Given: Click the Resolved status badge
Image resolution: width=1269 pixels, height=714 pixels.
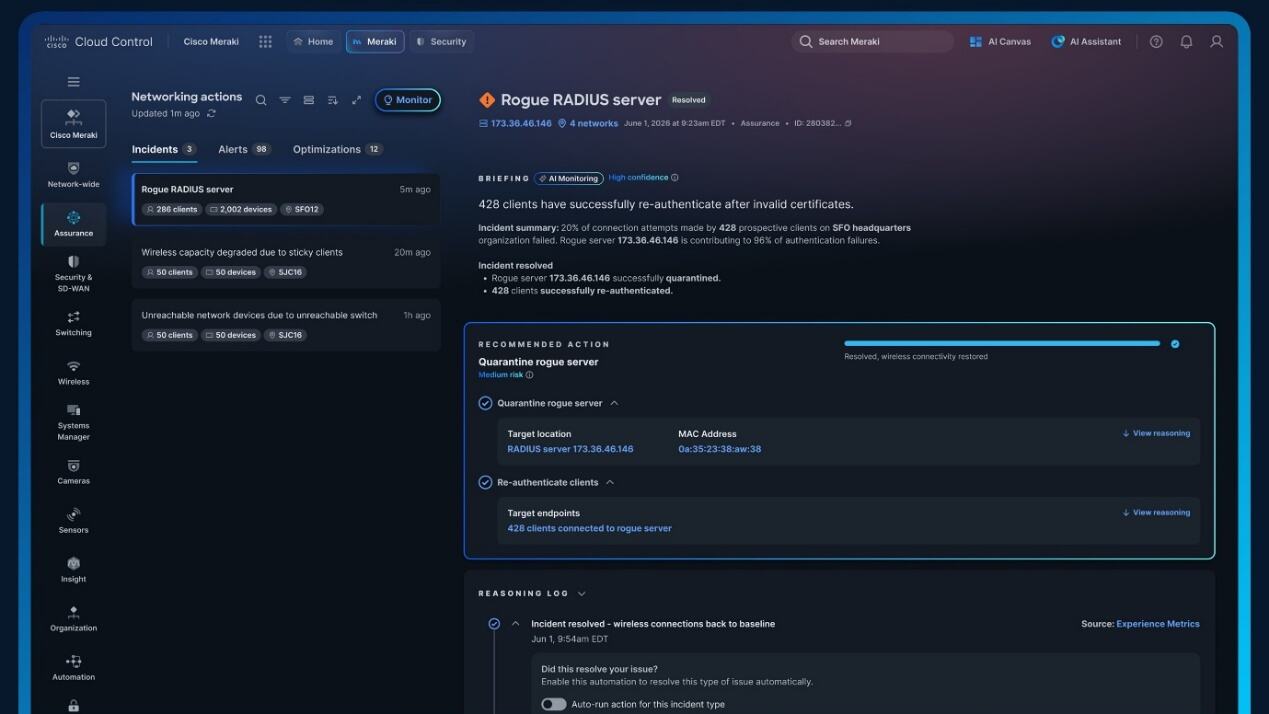Looking at the screenshot, I should 688,100.
